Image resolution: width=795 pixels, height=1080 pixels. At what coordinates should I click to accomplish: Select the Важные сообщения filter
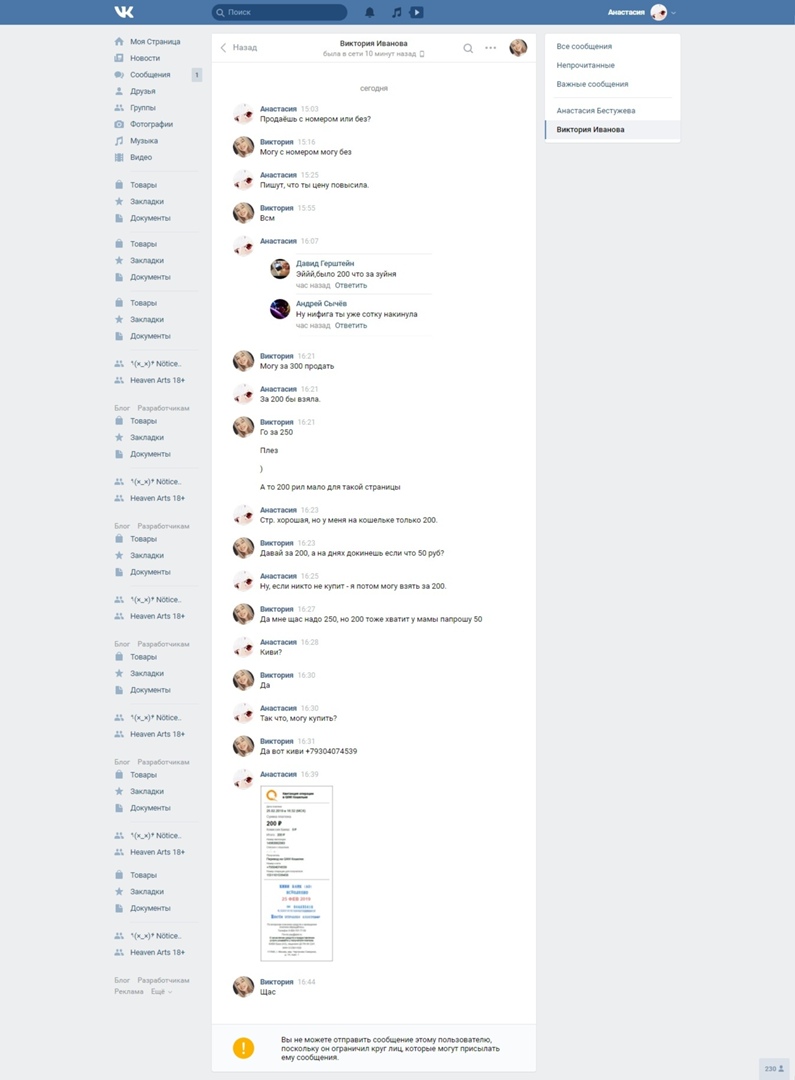click(592, 84)
